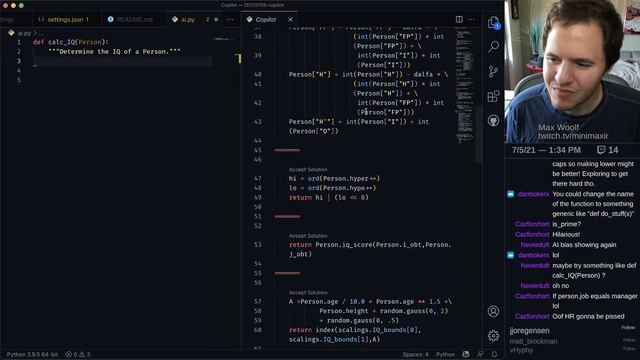
Task: Click the Copilot panel minimap
Action: click(464, 86)
